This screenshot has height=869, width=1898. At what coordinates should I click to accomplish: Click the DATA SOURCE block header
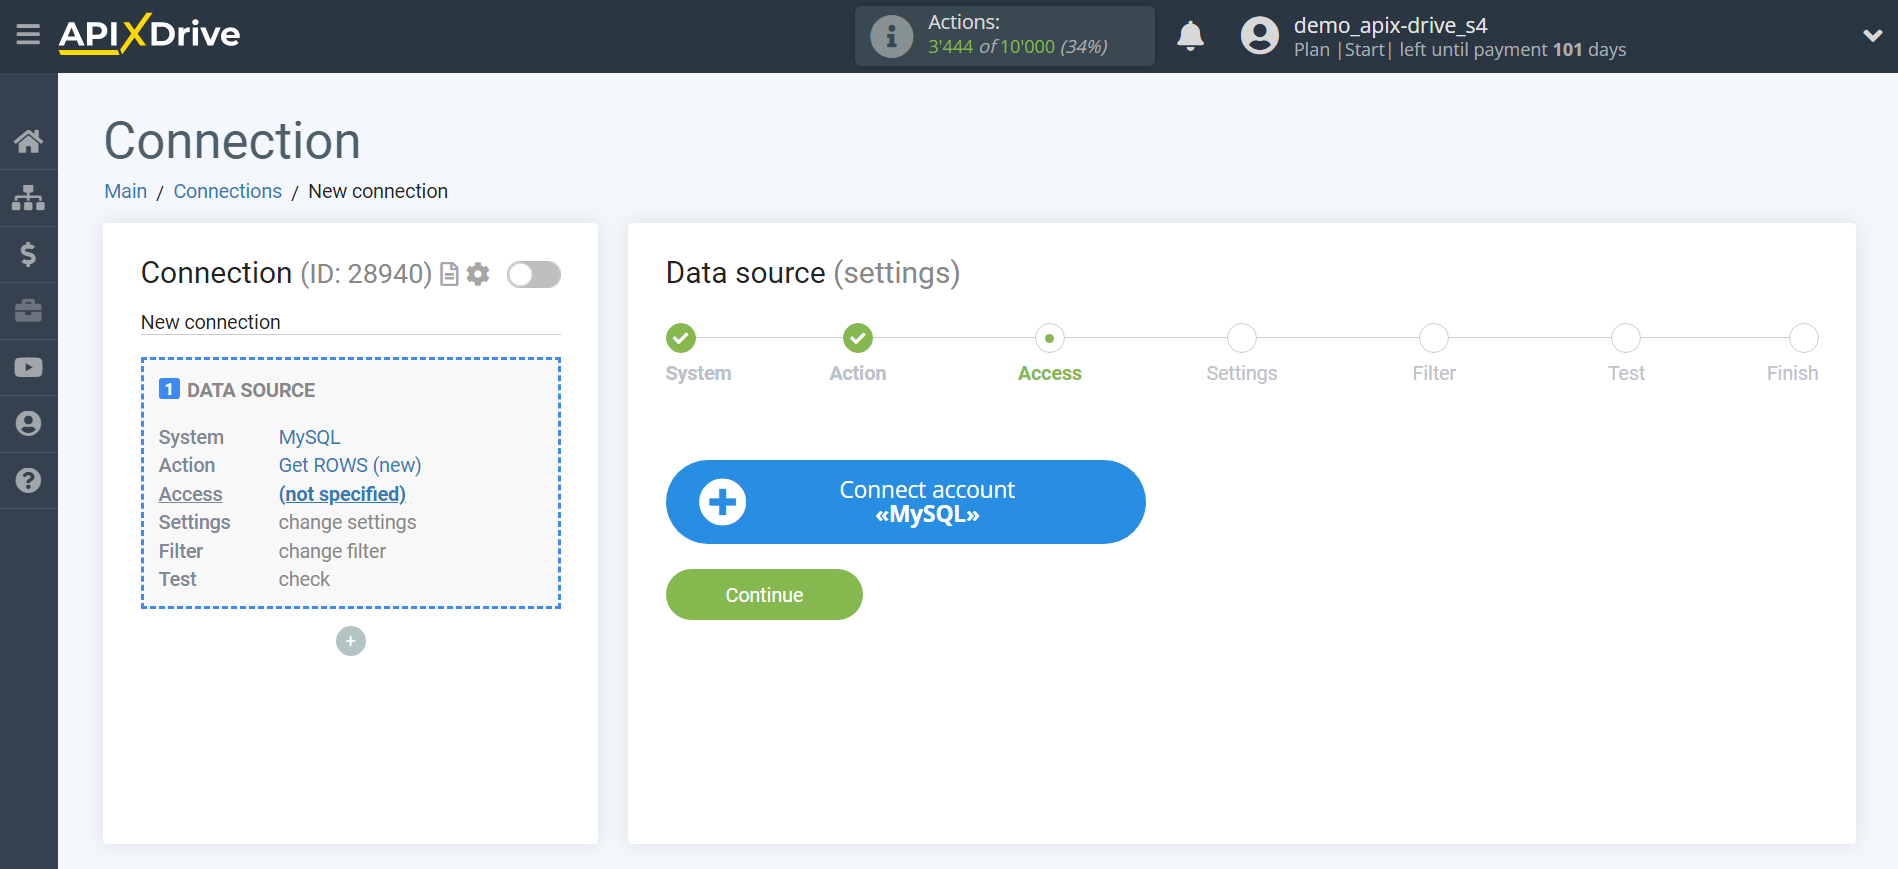pos(251,390)
